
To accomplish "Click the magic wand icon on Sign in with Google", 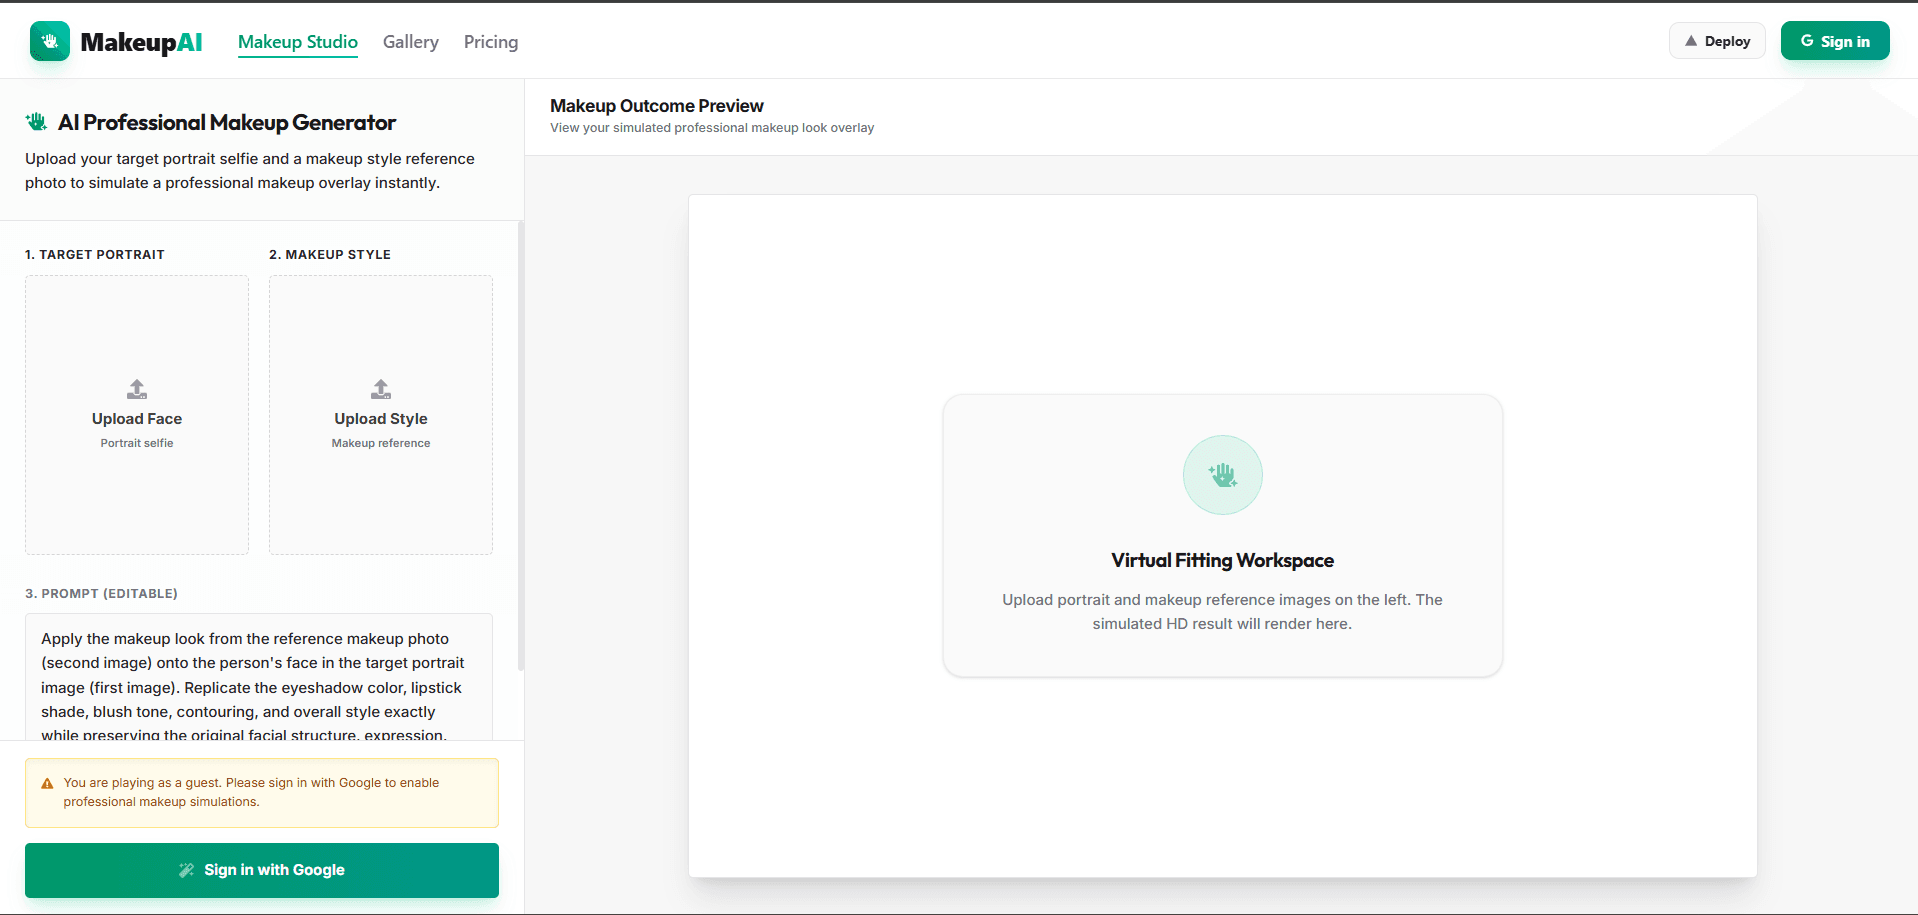I will (186, 870).
